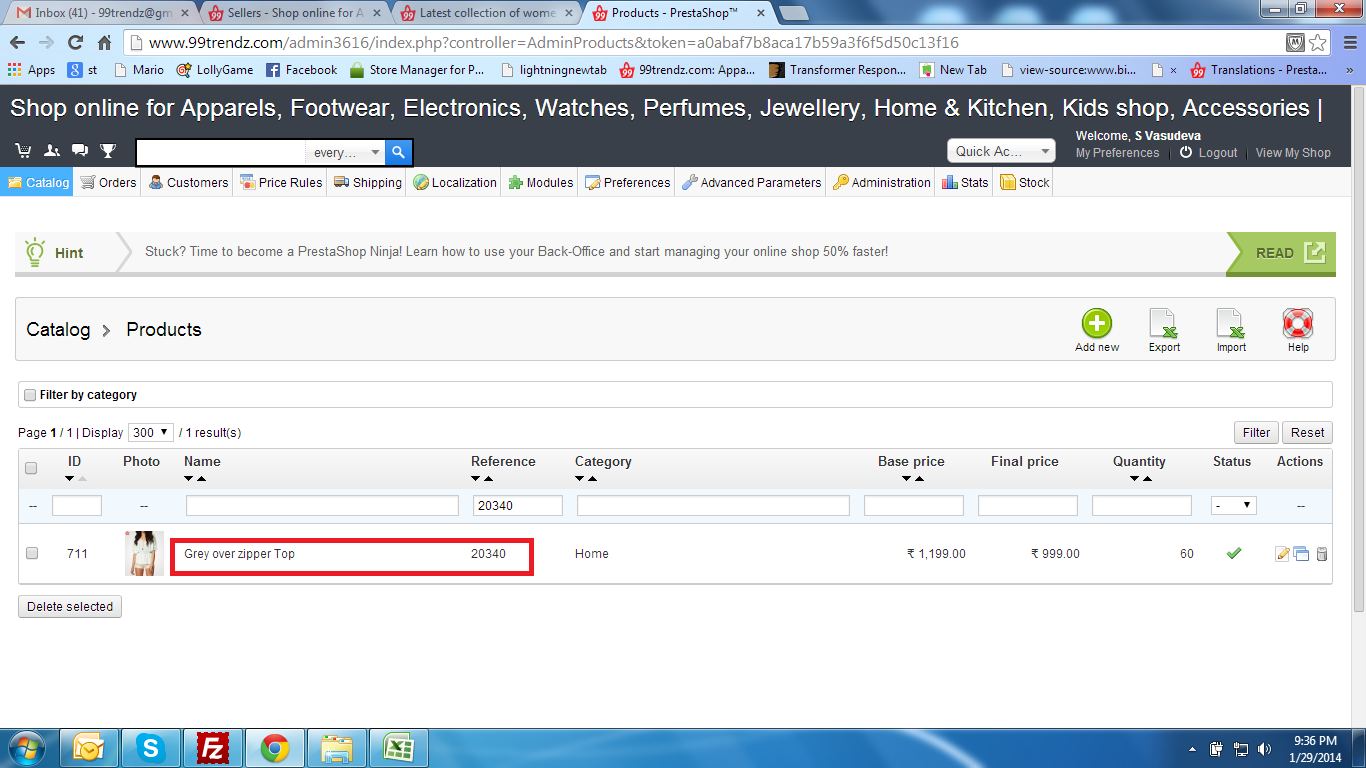The width and height of the screenshot is (1366, 768).
Task: Click the Name filter input field
Action: click(x=322, y=506)
